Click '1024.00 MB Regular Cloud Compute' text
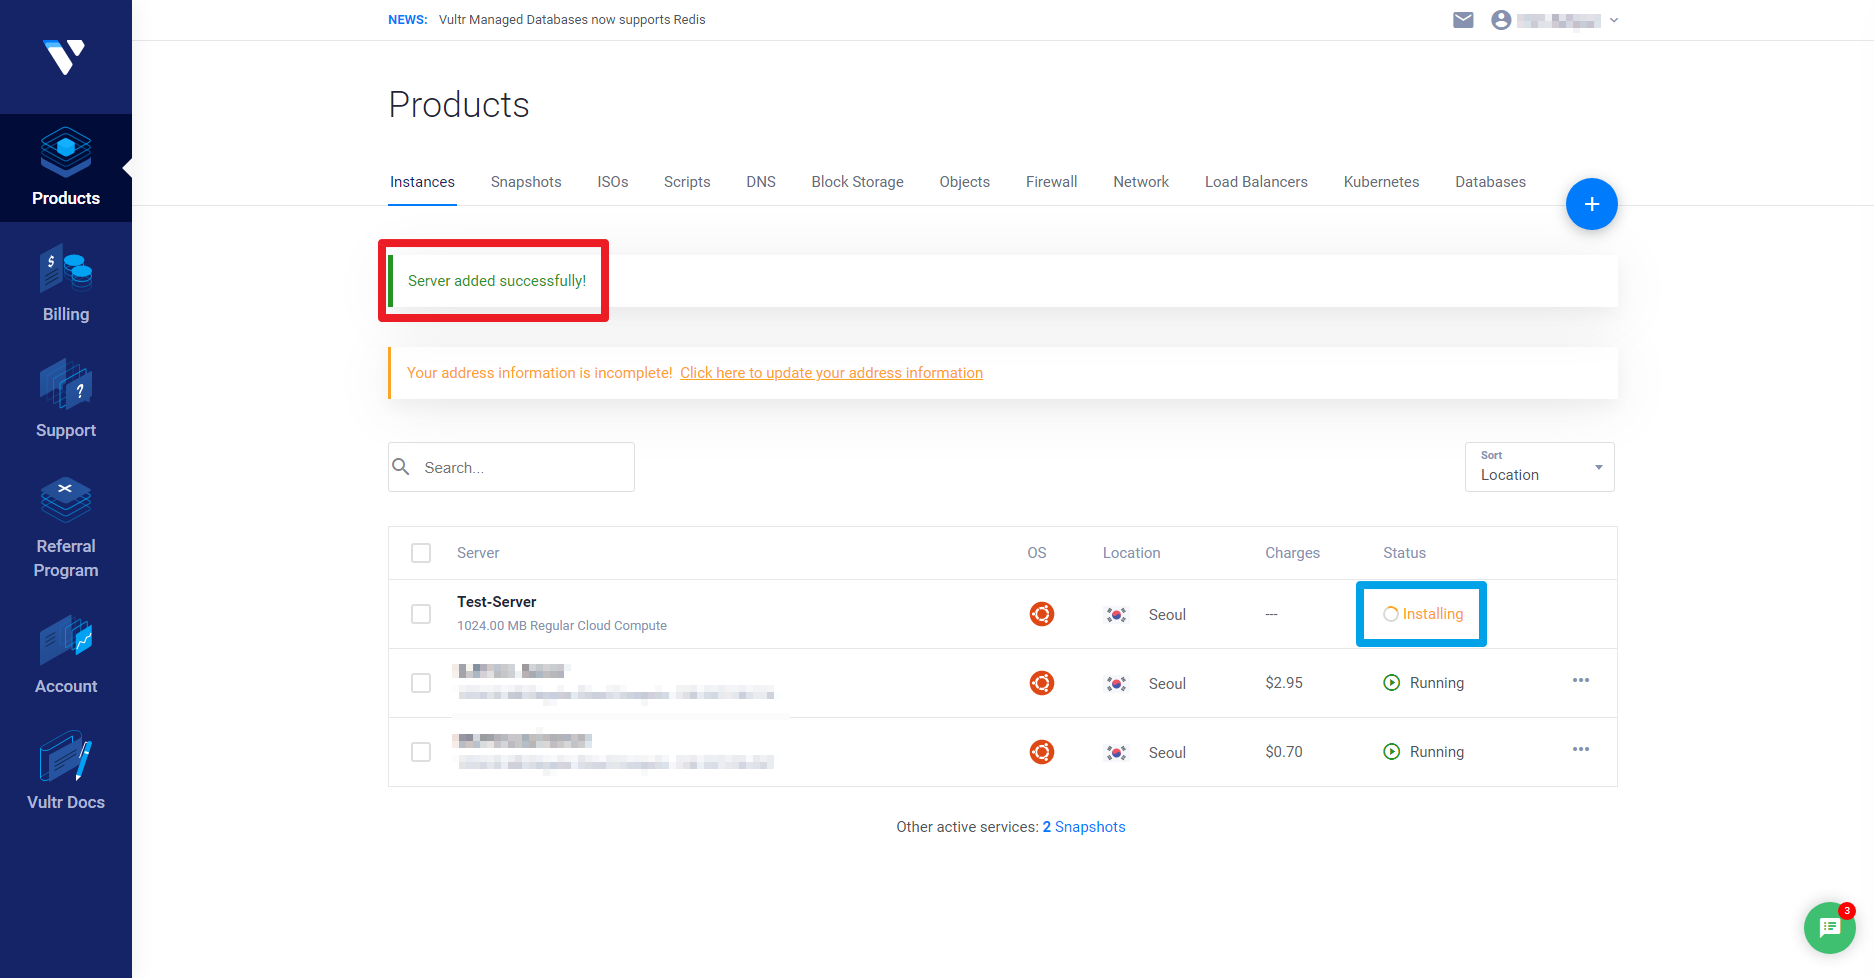1874x978 pixels. coord(562,626)
